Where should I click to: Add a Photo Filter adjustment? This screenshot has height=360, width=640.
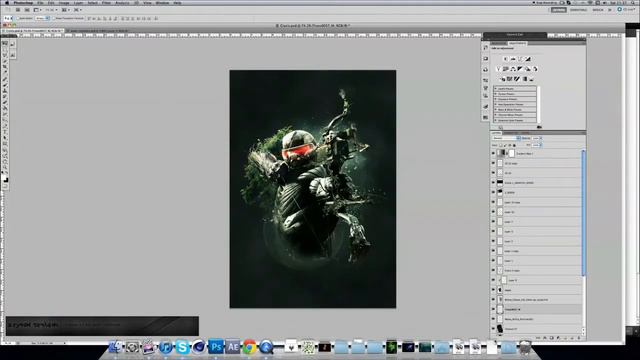click(528, 69)
